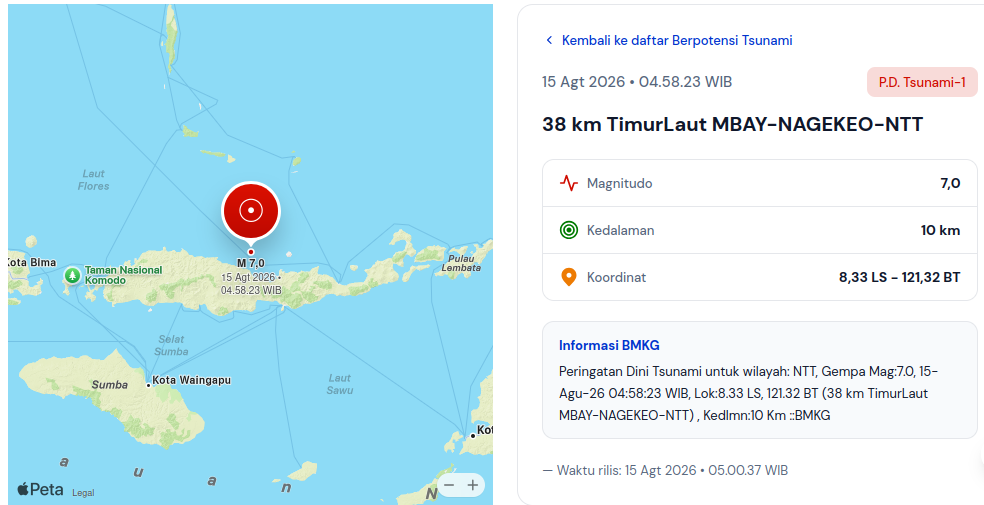Click the P.D. Tsunami-1 badge
Image resolution: width=984 pixels, height=505 pixels.
point(922,82)
